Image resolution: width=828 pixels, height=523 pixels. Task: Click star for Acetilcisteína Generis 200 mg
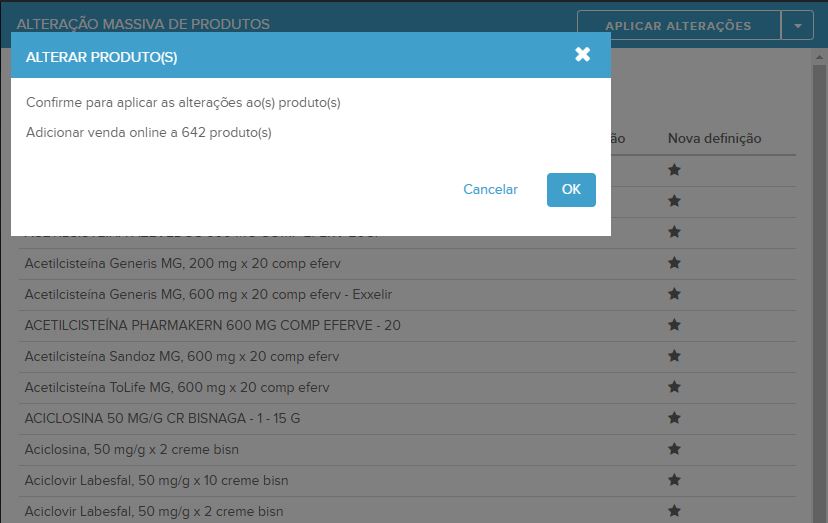(x=674, y=263)
